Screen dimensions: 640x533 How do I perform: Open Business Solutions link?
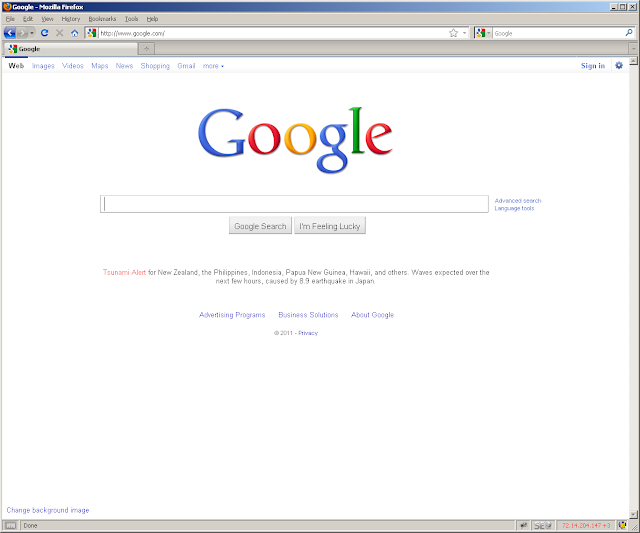308,315
